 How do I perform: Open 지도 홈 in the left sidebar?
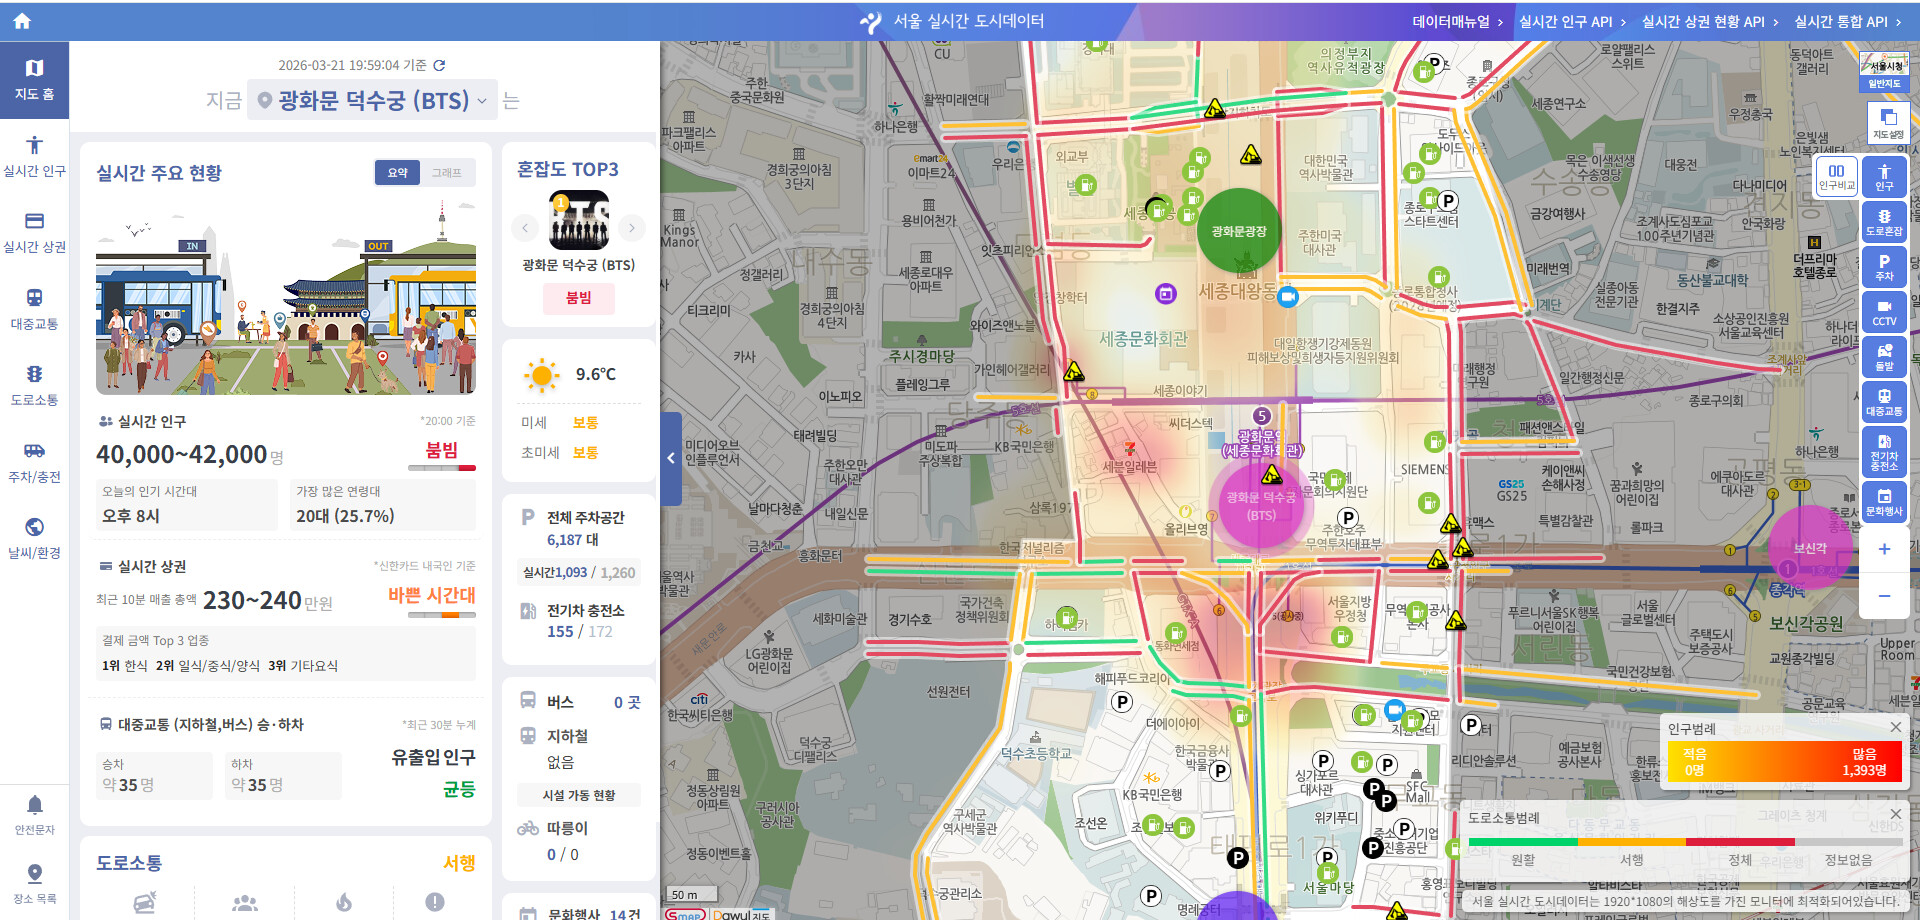click(34, 80)
